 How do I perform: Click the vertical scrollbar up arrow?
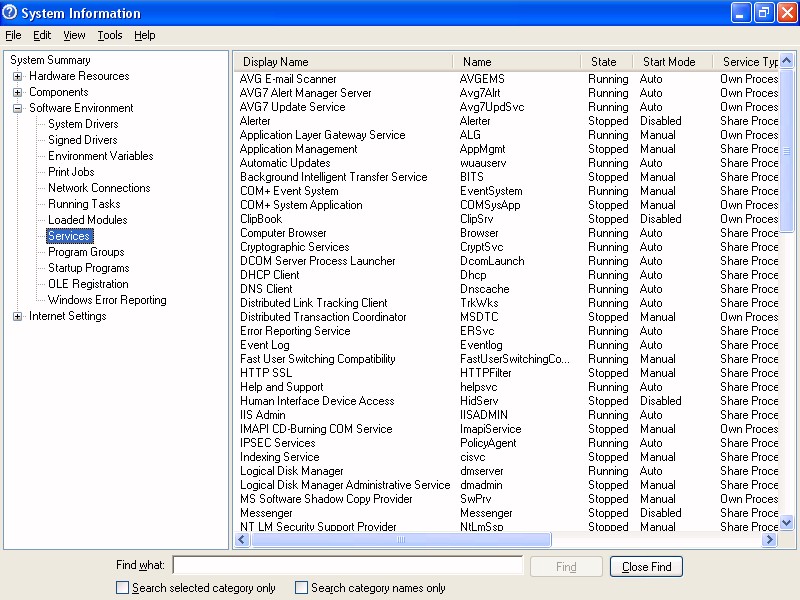tap(786, 61)
